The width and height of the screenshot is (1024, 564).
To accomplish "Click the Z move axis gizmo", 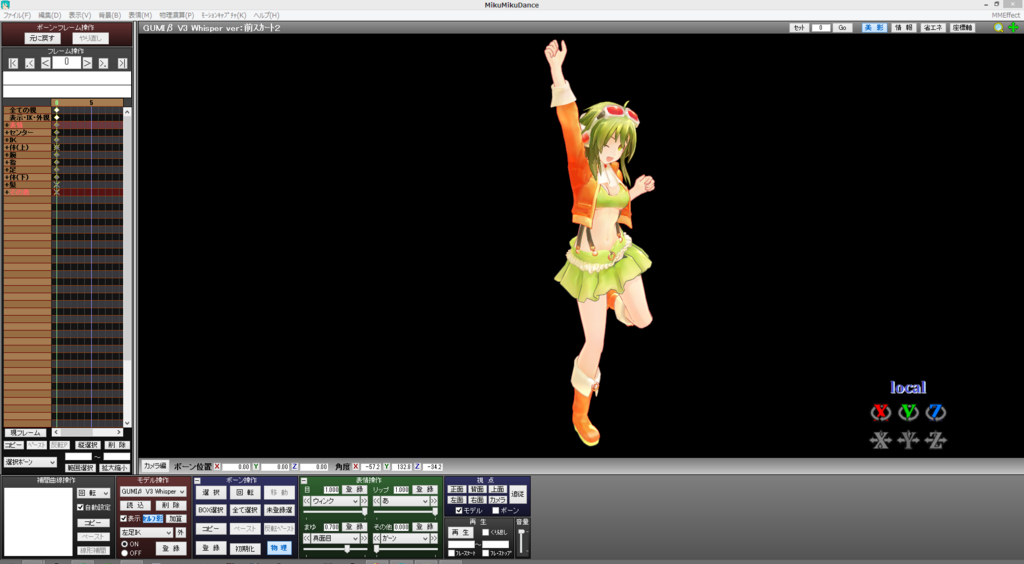I will click(936, 441).
